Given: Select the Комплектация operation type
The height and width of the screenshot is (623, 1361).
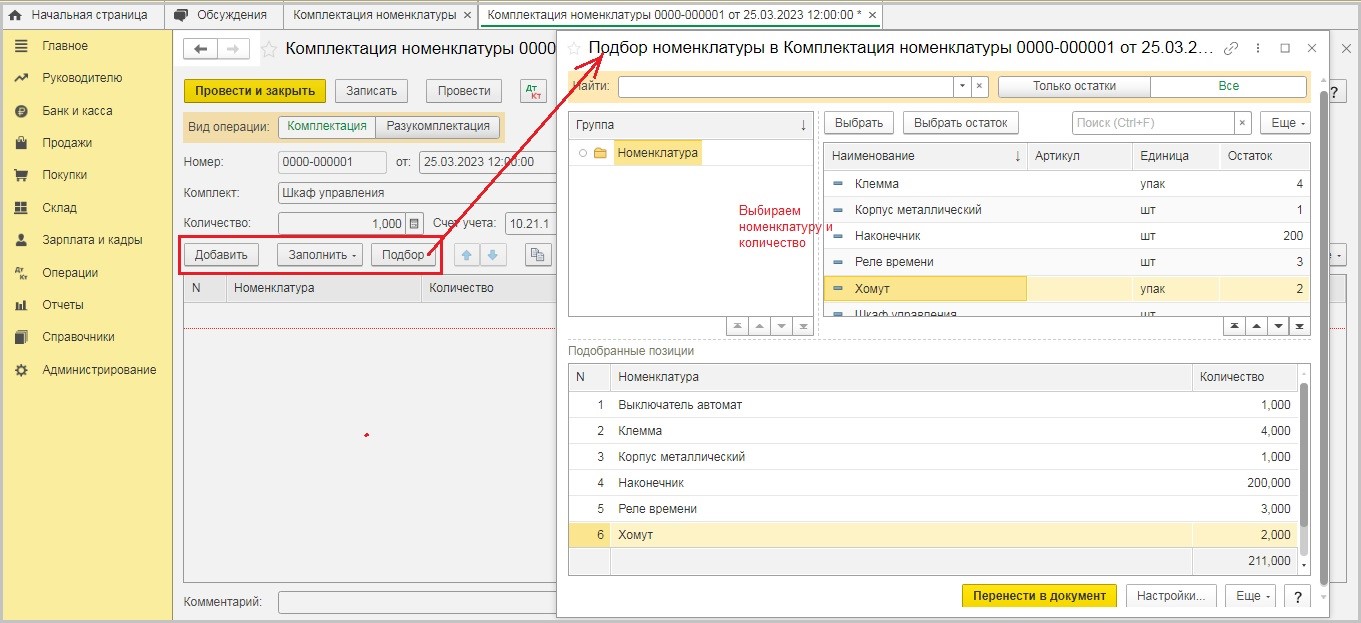Looking at the screenshot, I should click(x=326, y=127).
